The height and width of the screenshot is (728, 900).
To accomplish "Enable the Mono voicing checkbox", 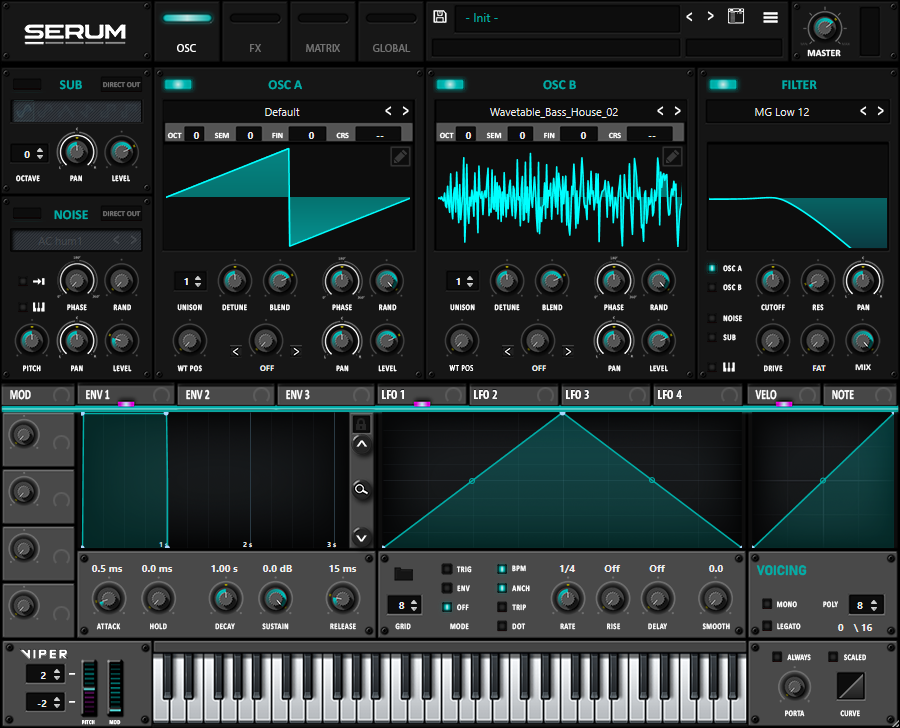I will pos(767,604).
